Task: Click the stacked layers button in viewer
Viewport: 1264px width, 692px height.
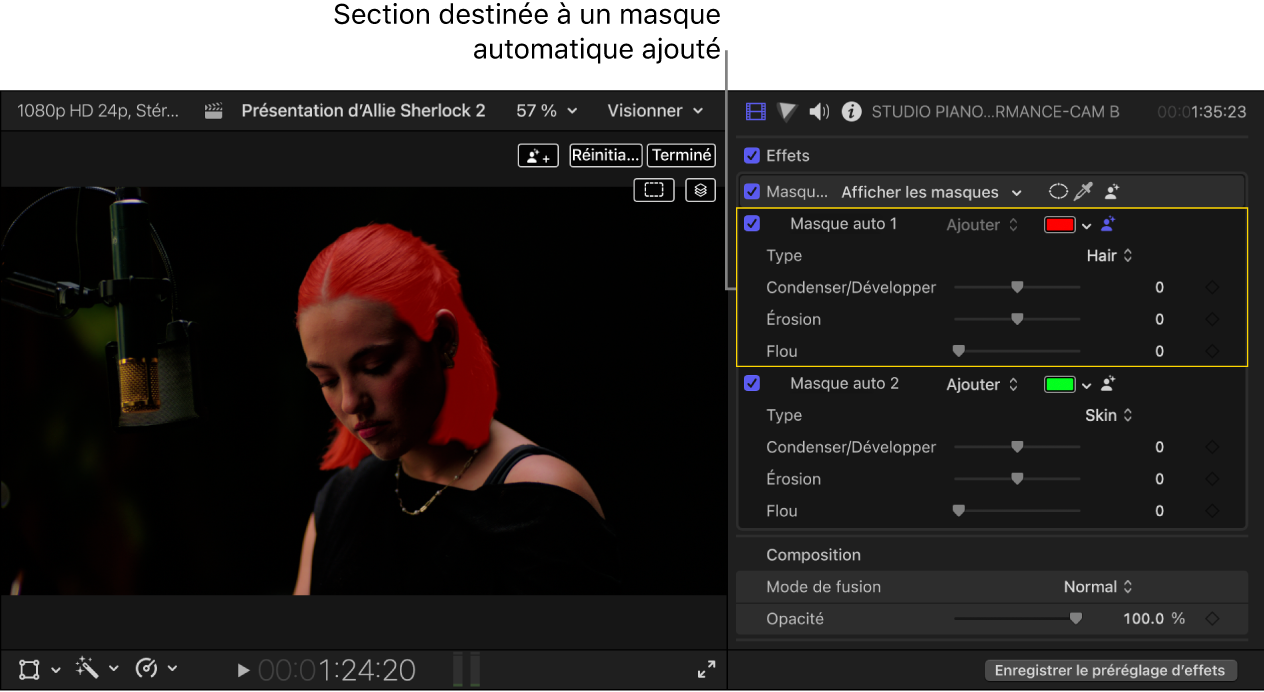Action: click(701, 189)
